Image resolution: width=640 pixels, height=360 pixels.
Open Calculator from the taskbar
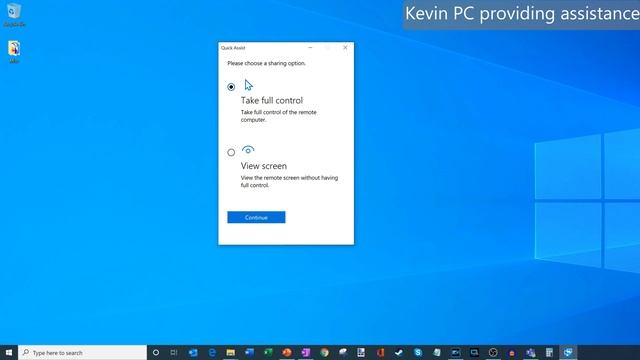549,352
